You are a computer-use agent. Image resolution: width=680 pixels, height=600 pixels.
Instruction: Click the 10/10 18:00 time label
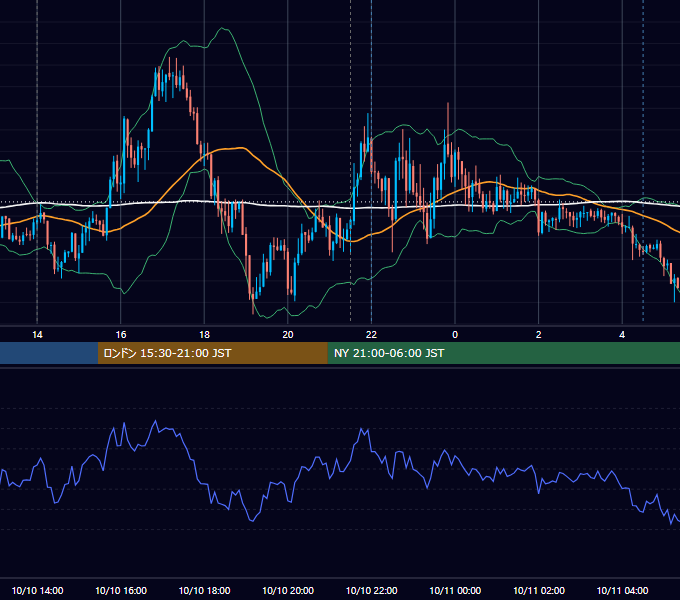click(x=204, y=590)
